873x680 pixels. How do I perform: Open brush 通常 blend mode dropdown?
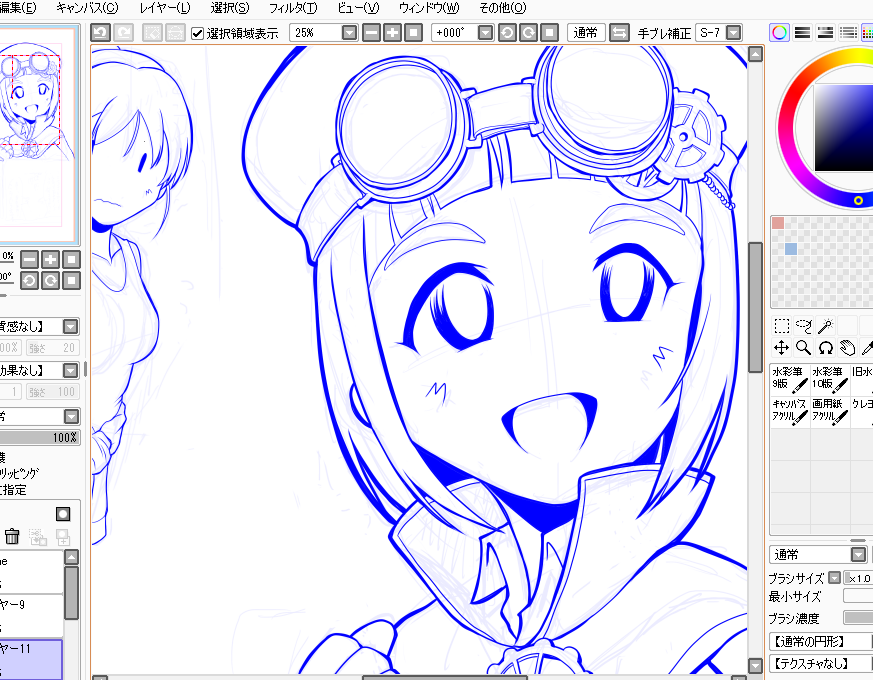coord(859,554)
